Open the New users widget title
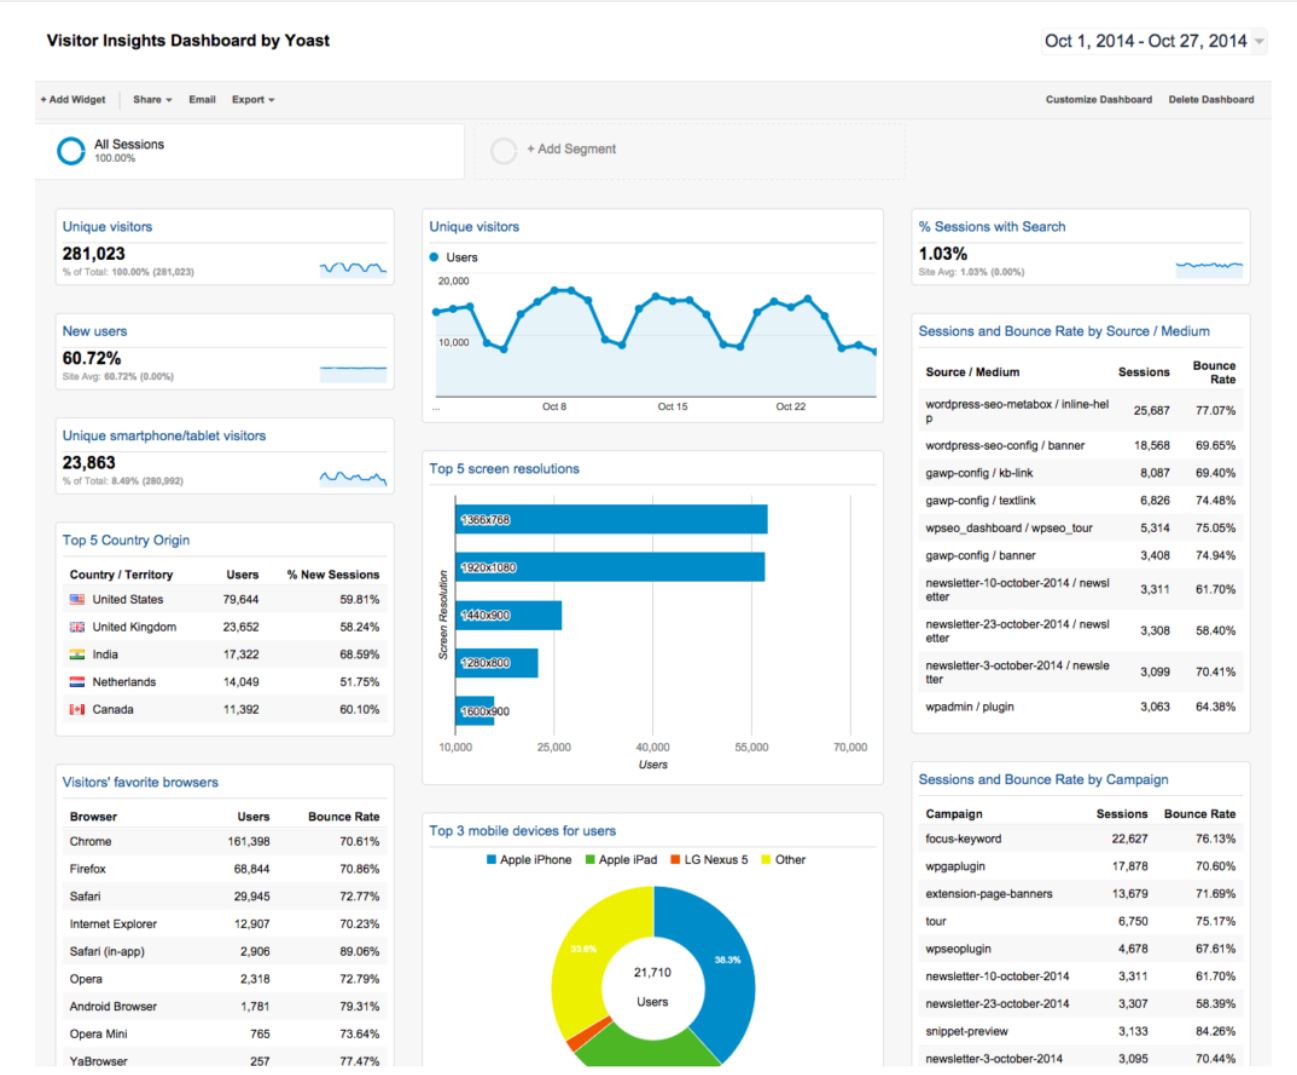 (x=94, y=331)
